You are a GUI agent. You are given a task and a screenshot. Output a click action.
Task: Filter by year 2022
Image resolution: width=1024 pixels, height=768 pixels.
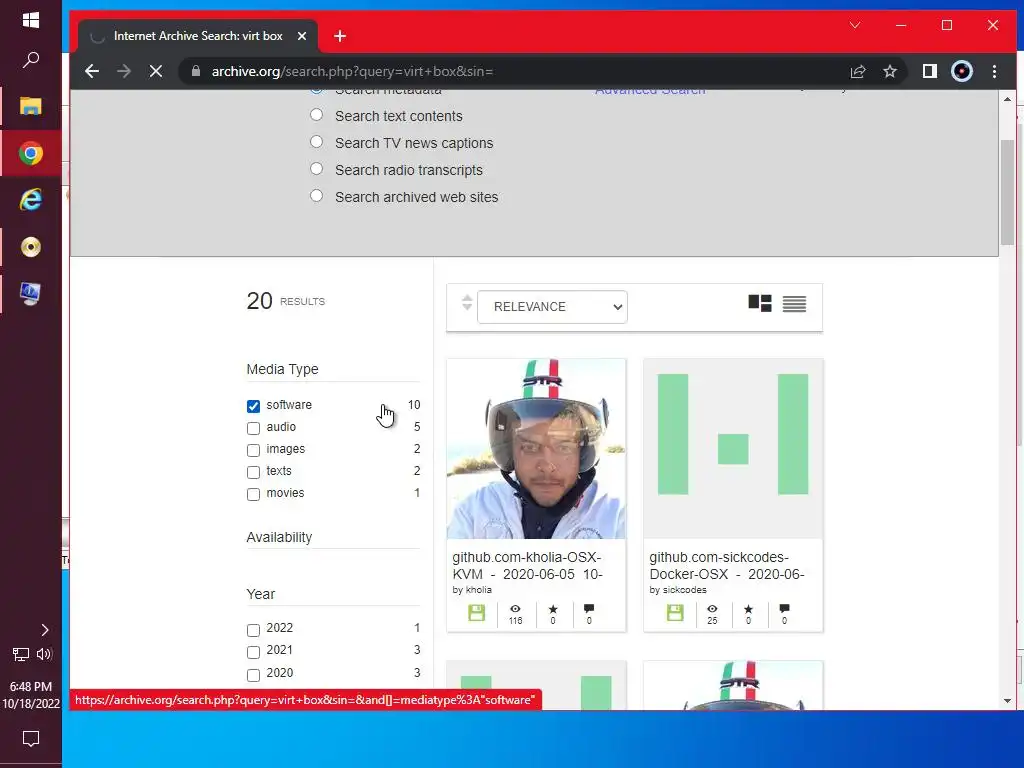253,630
